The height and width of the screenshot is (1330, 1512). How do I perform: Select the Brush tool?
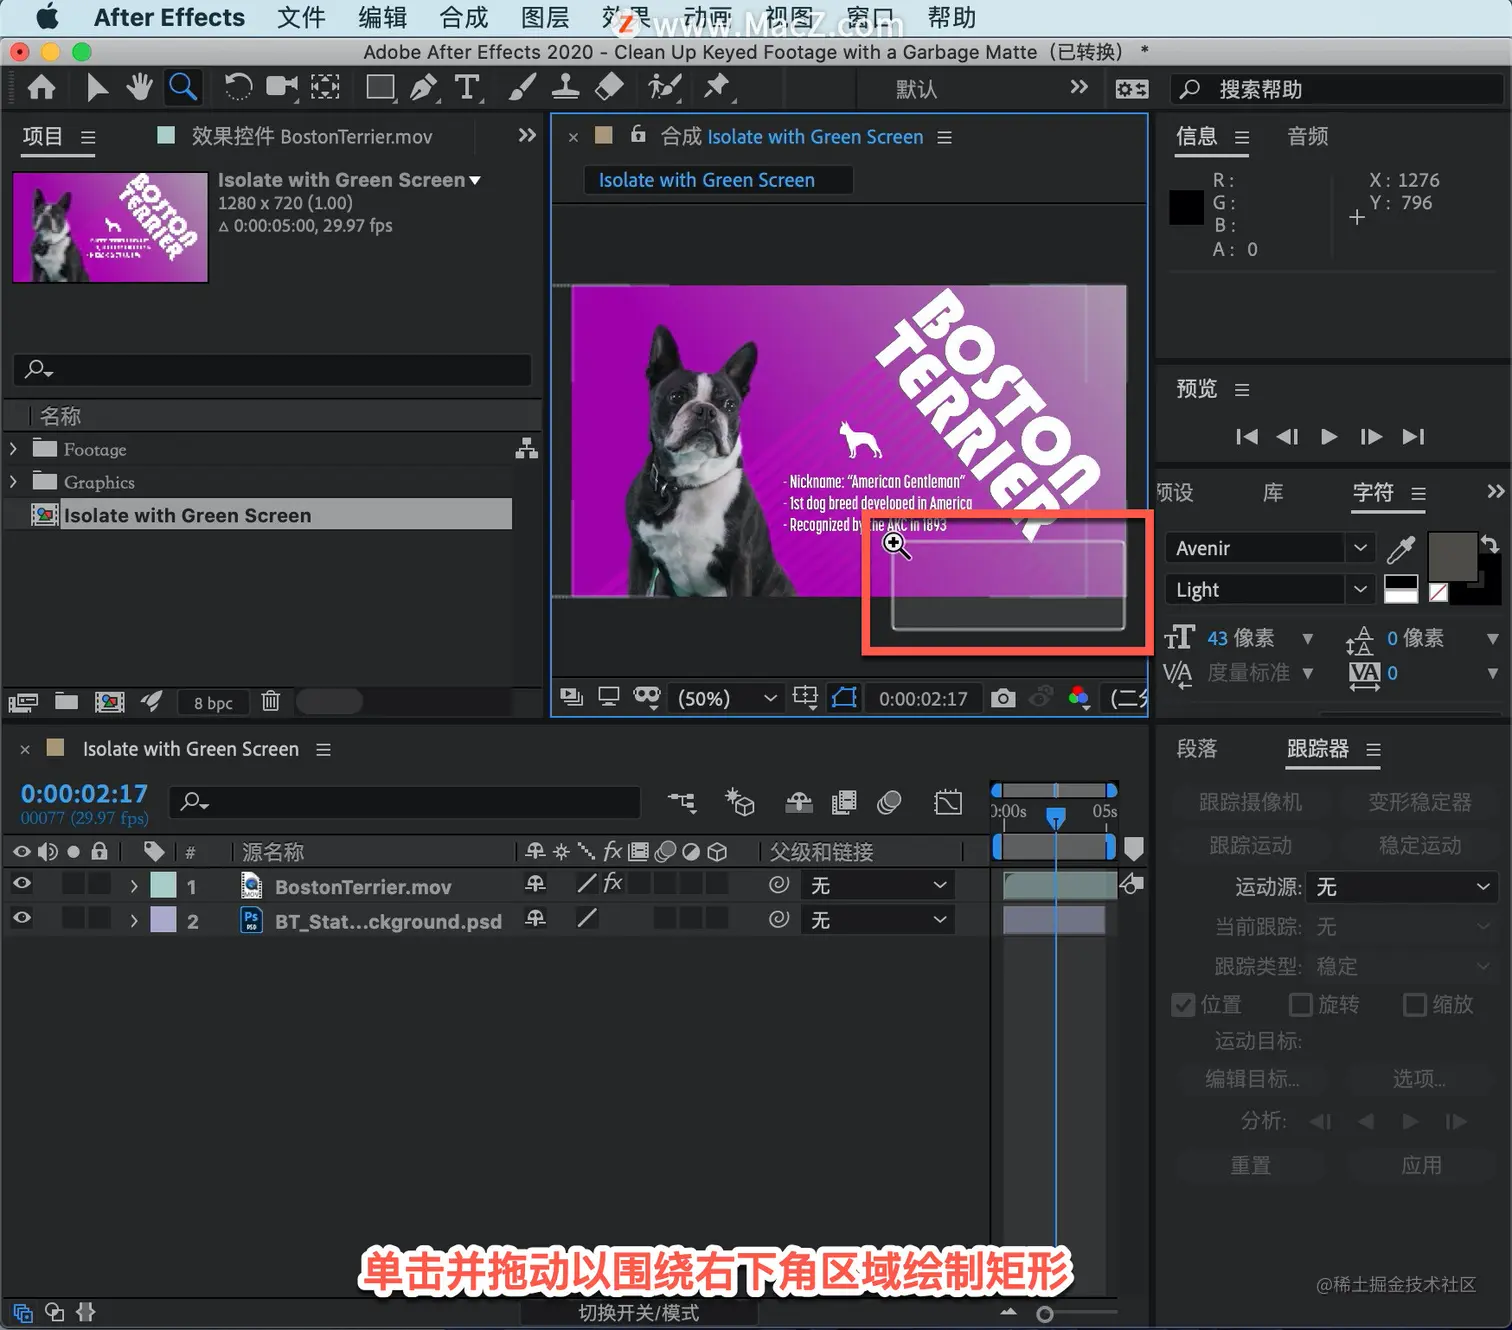(521, 88)
